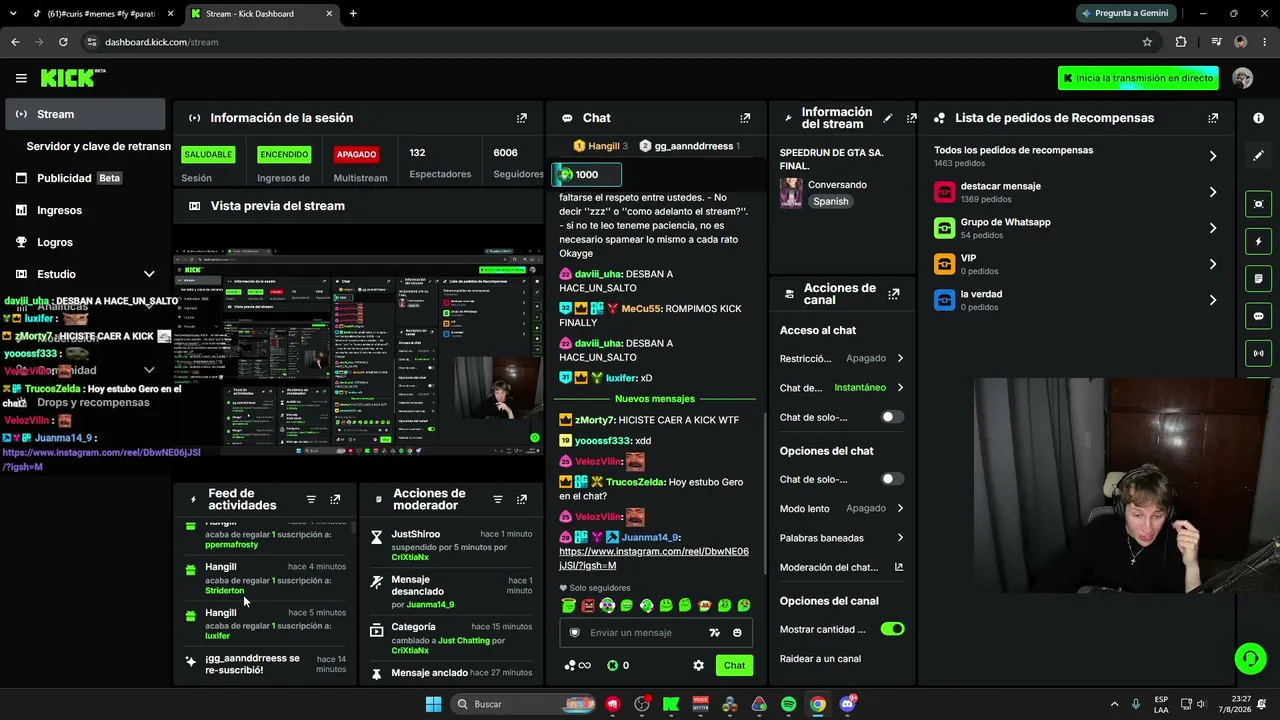This screenshot has height=720, width=1280.
Task: Click the text formatting icon in chat input
Action: [714, 633]
